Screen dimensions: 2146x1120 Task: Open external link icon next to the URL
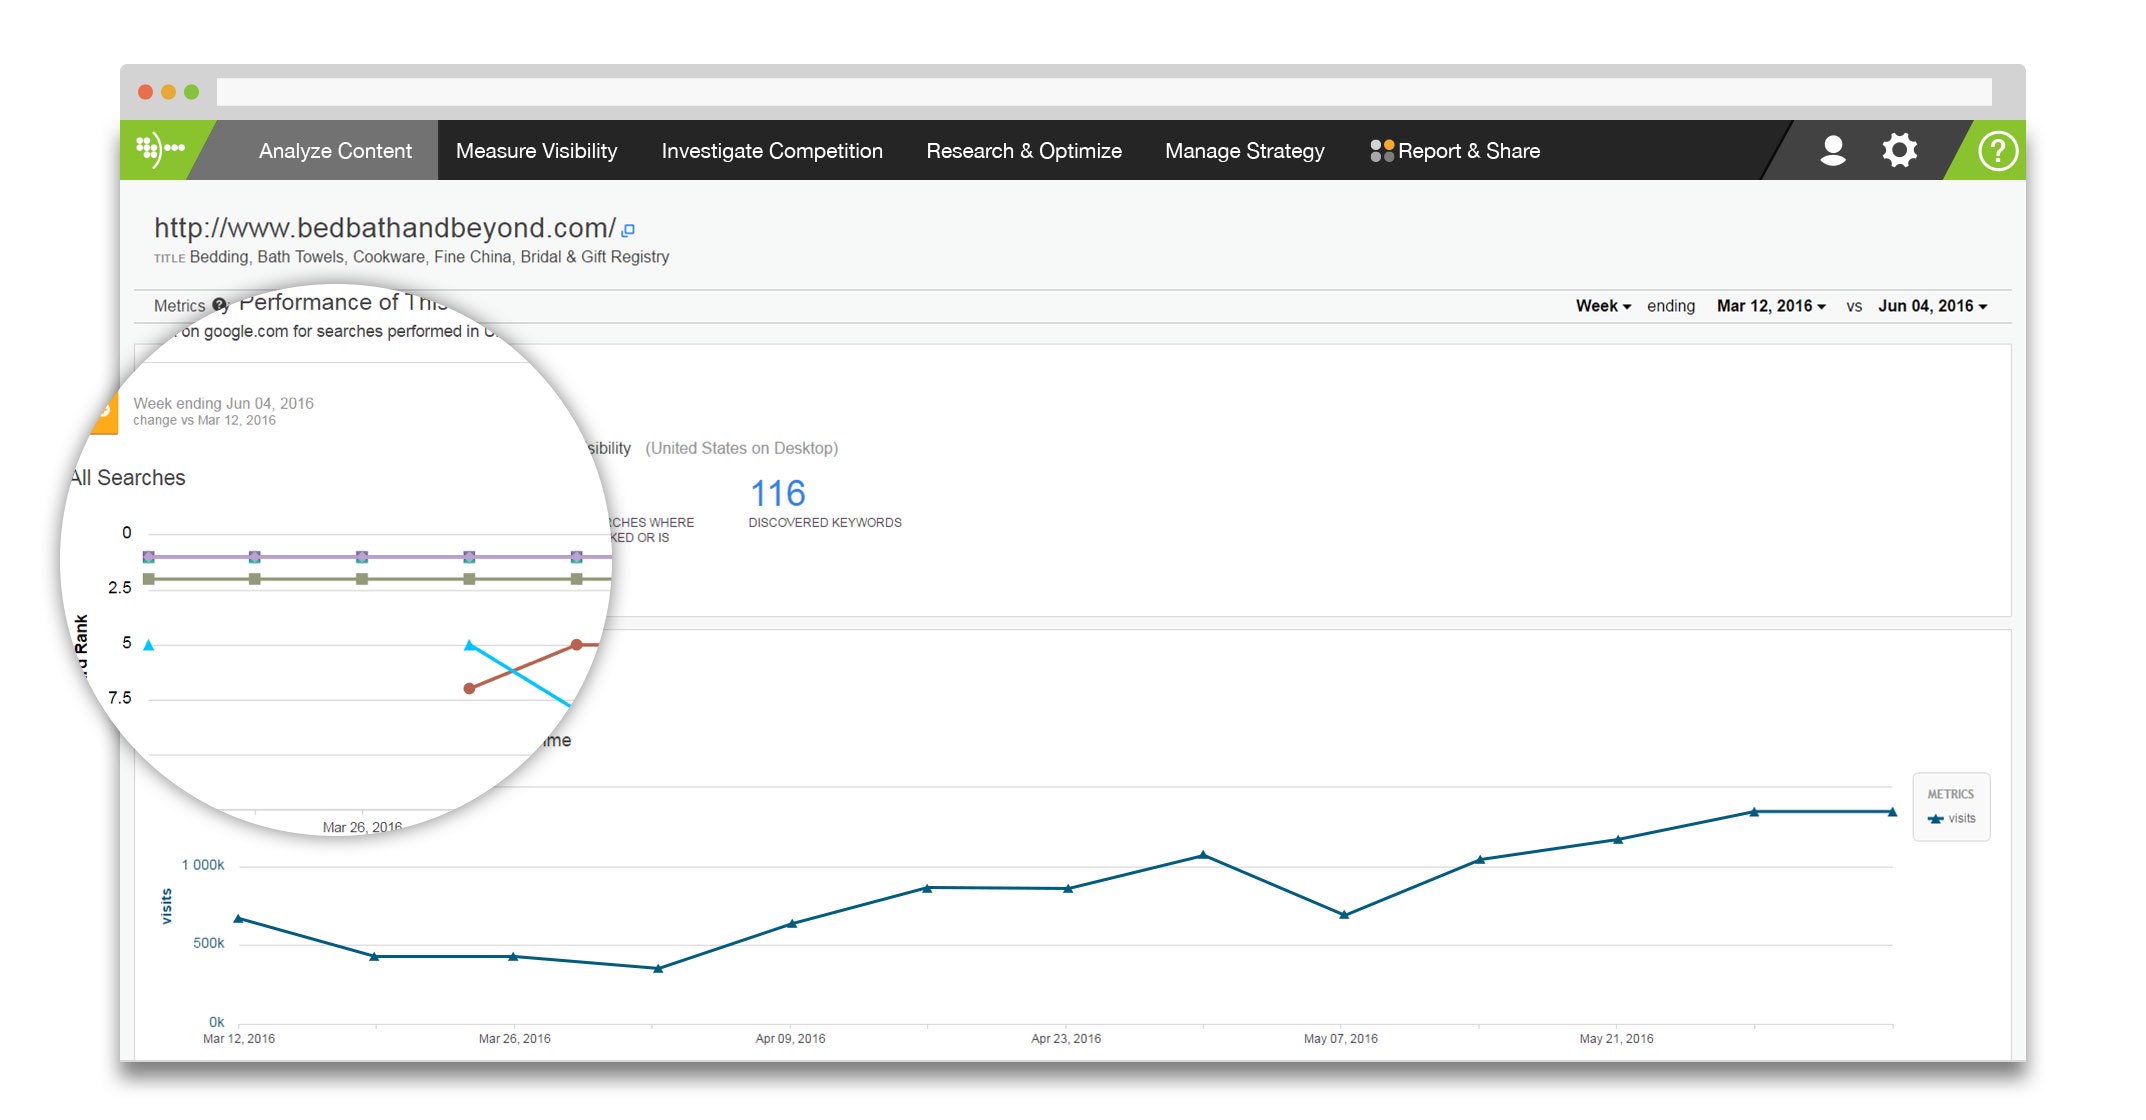[628, 230]
